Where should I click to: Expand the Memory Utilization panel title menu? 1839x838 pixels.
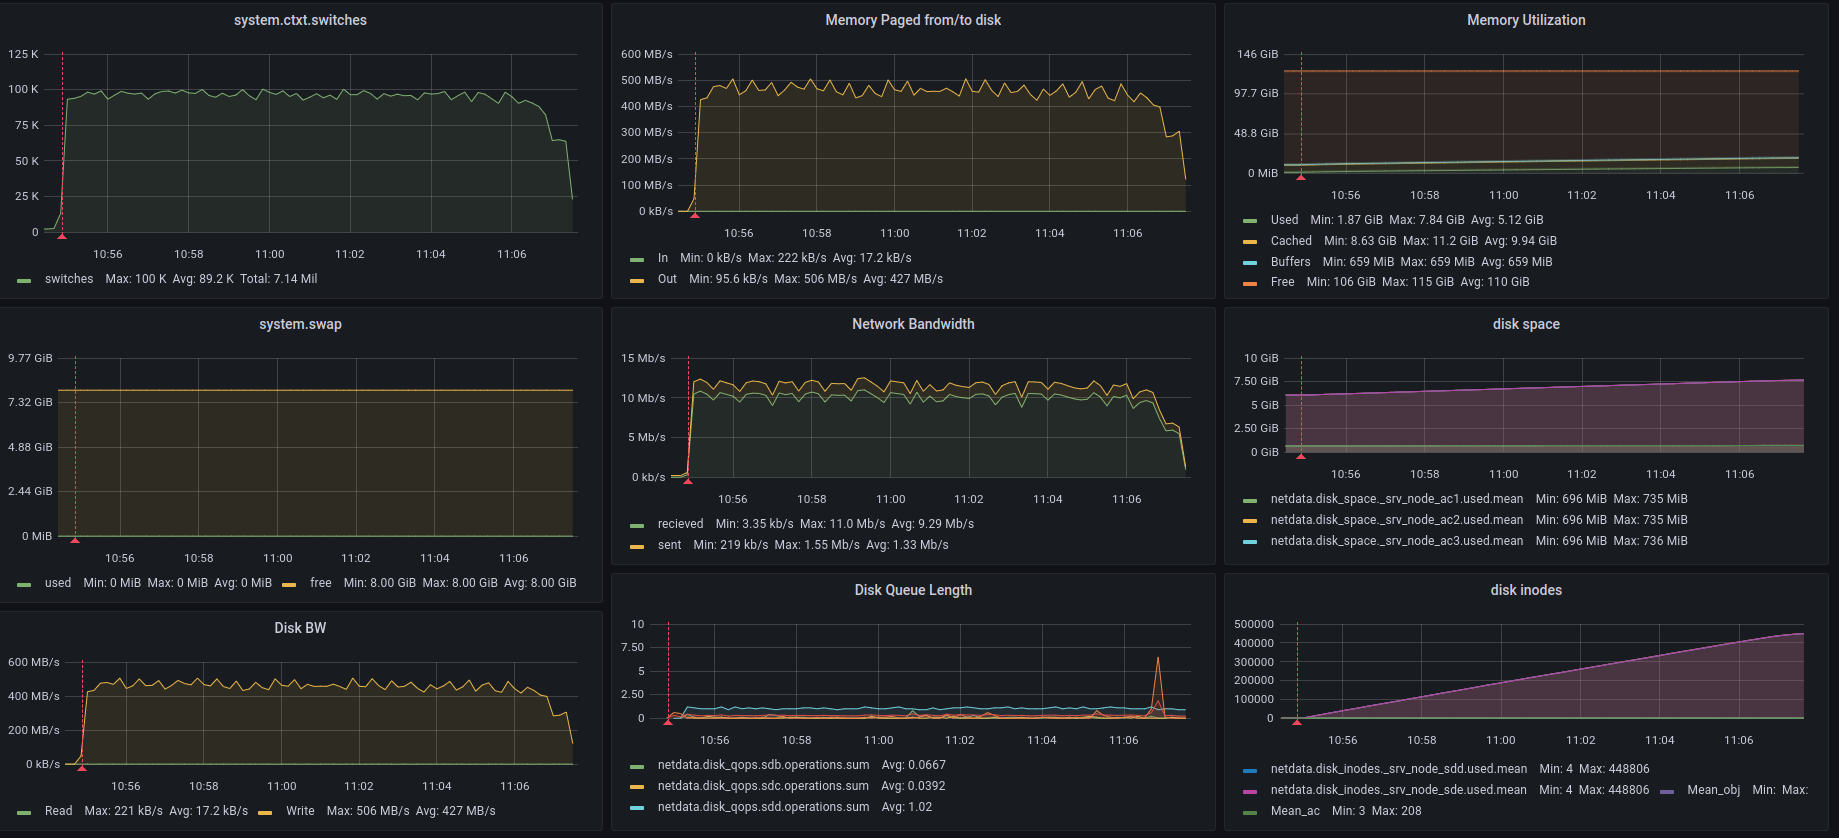1525,20
